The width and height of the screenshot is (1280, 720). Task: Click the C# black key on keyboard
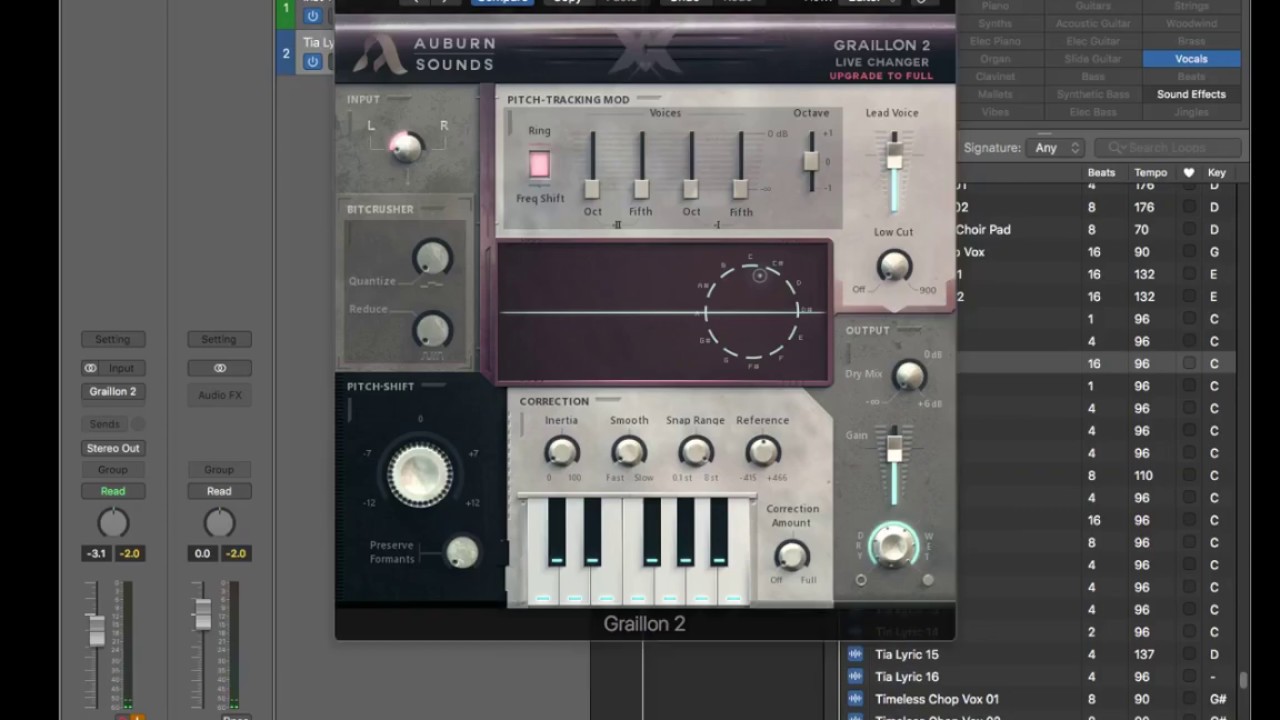click(556, 531)
